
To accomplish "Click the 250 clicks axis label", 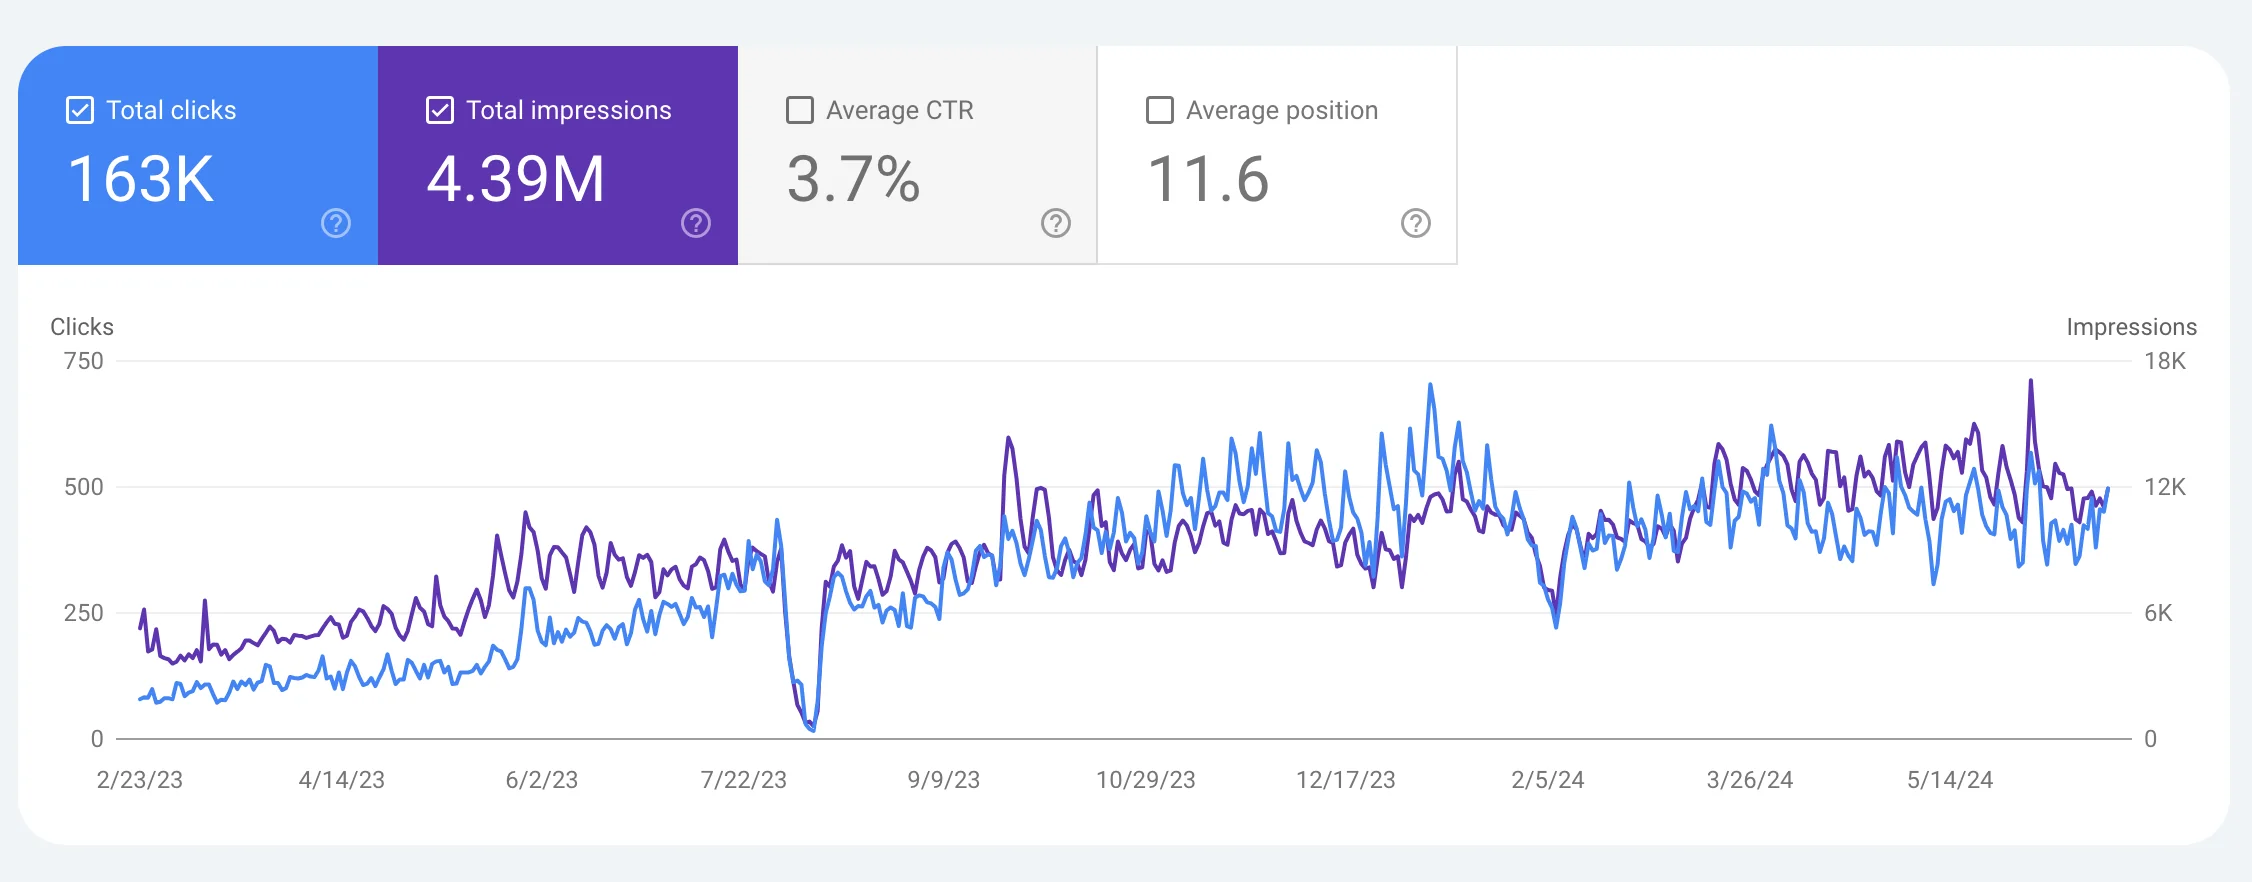I will tap(84, 613).
